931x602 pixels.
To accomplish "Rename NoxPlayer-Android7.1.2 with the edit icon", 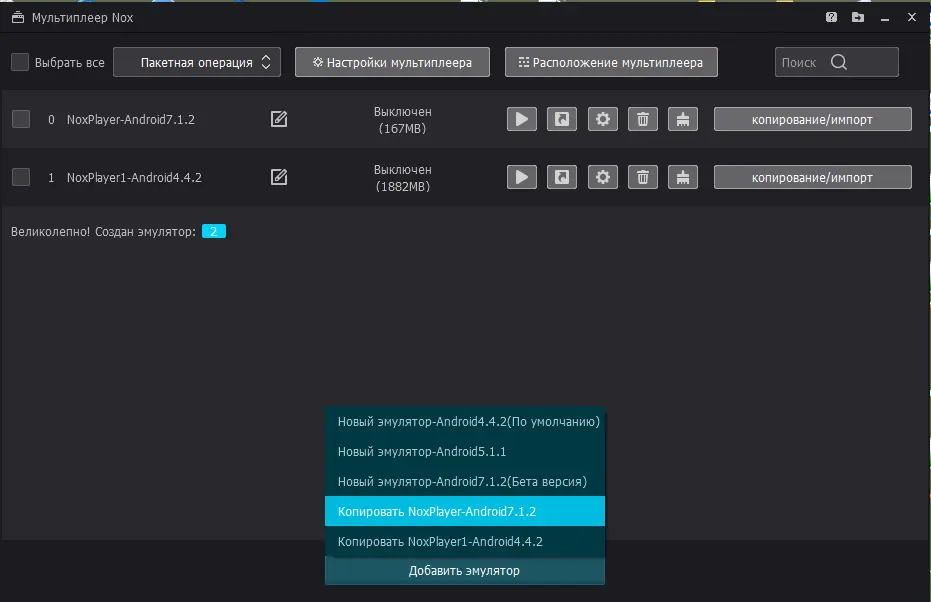I will pyautogui.click(x=279, y=119).
